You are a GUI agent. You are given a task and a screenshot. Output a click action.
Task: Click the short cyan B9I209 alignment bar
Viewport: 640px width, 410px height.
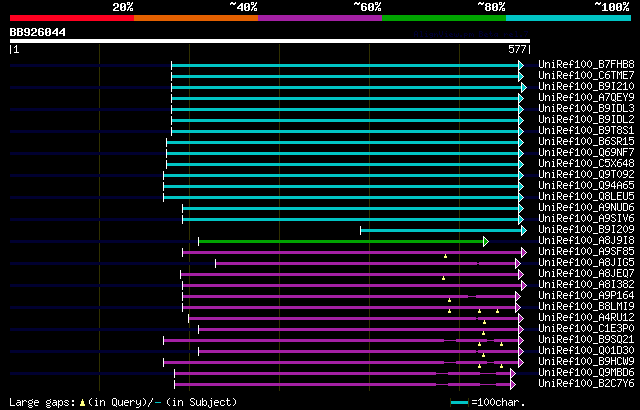[441, 230]
